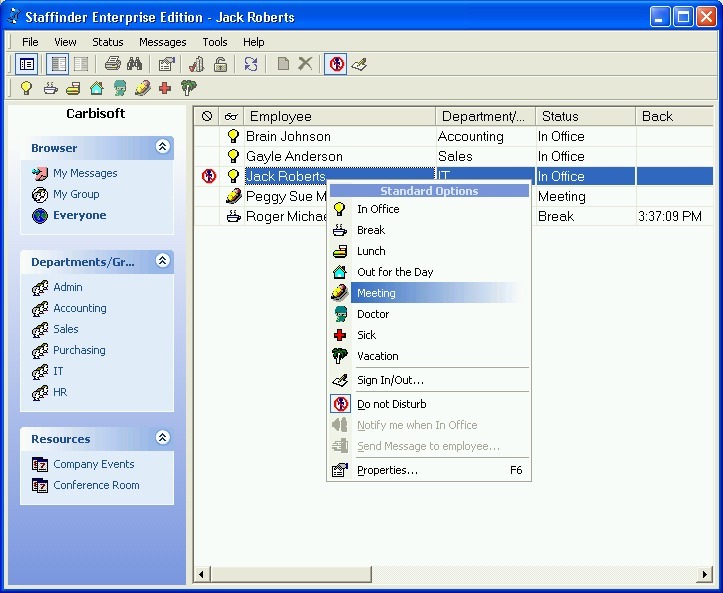
Task: Toggle the first list view toolbar button
Action: 26,64
